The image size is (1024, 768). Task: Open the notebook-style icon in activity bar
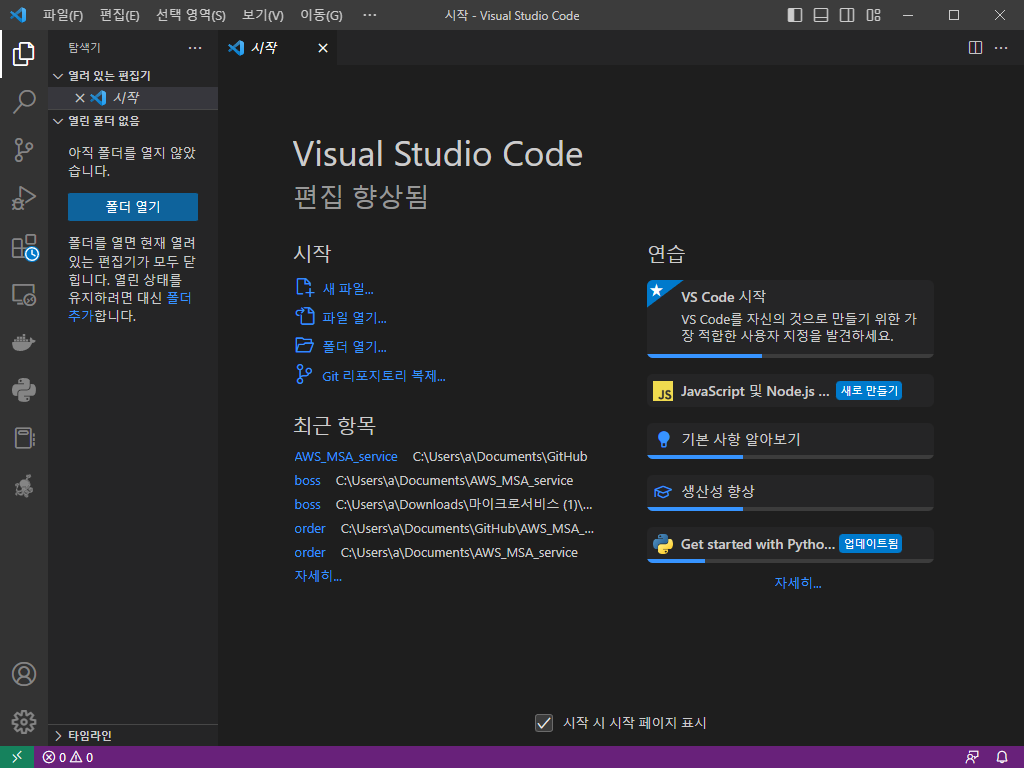point(24,438)
